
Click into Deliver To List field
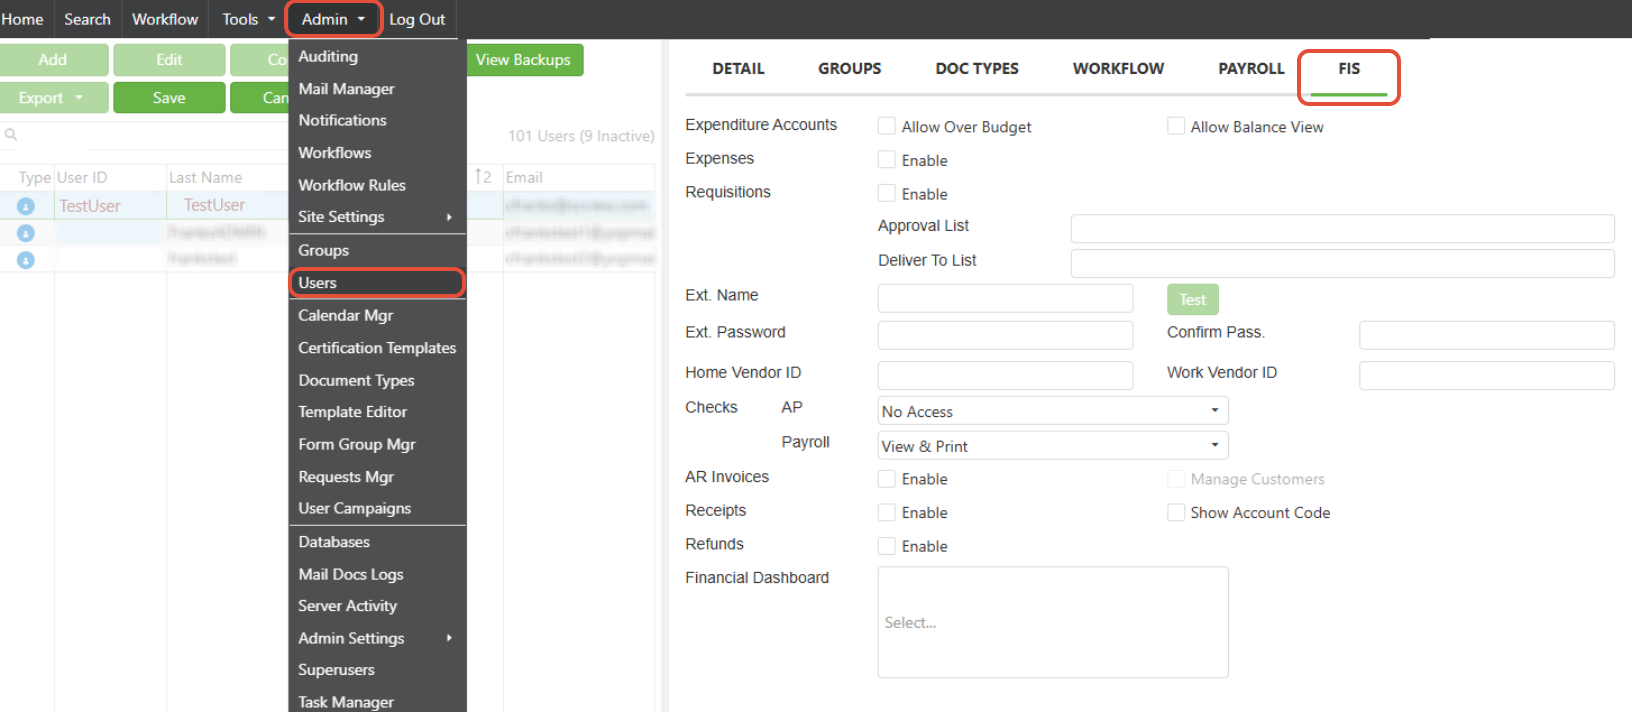1342,263
